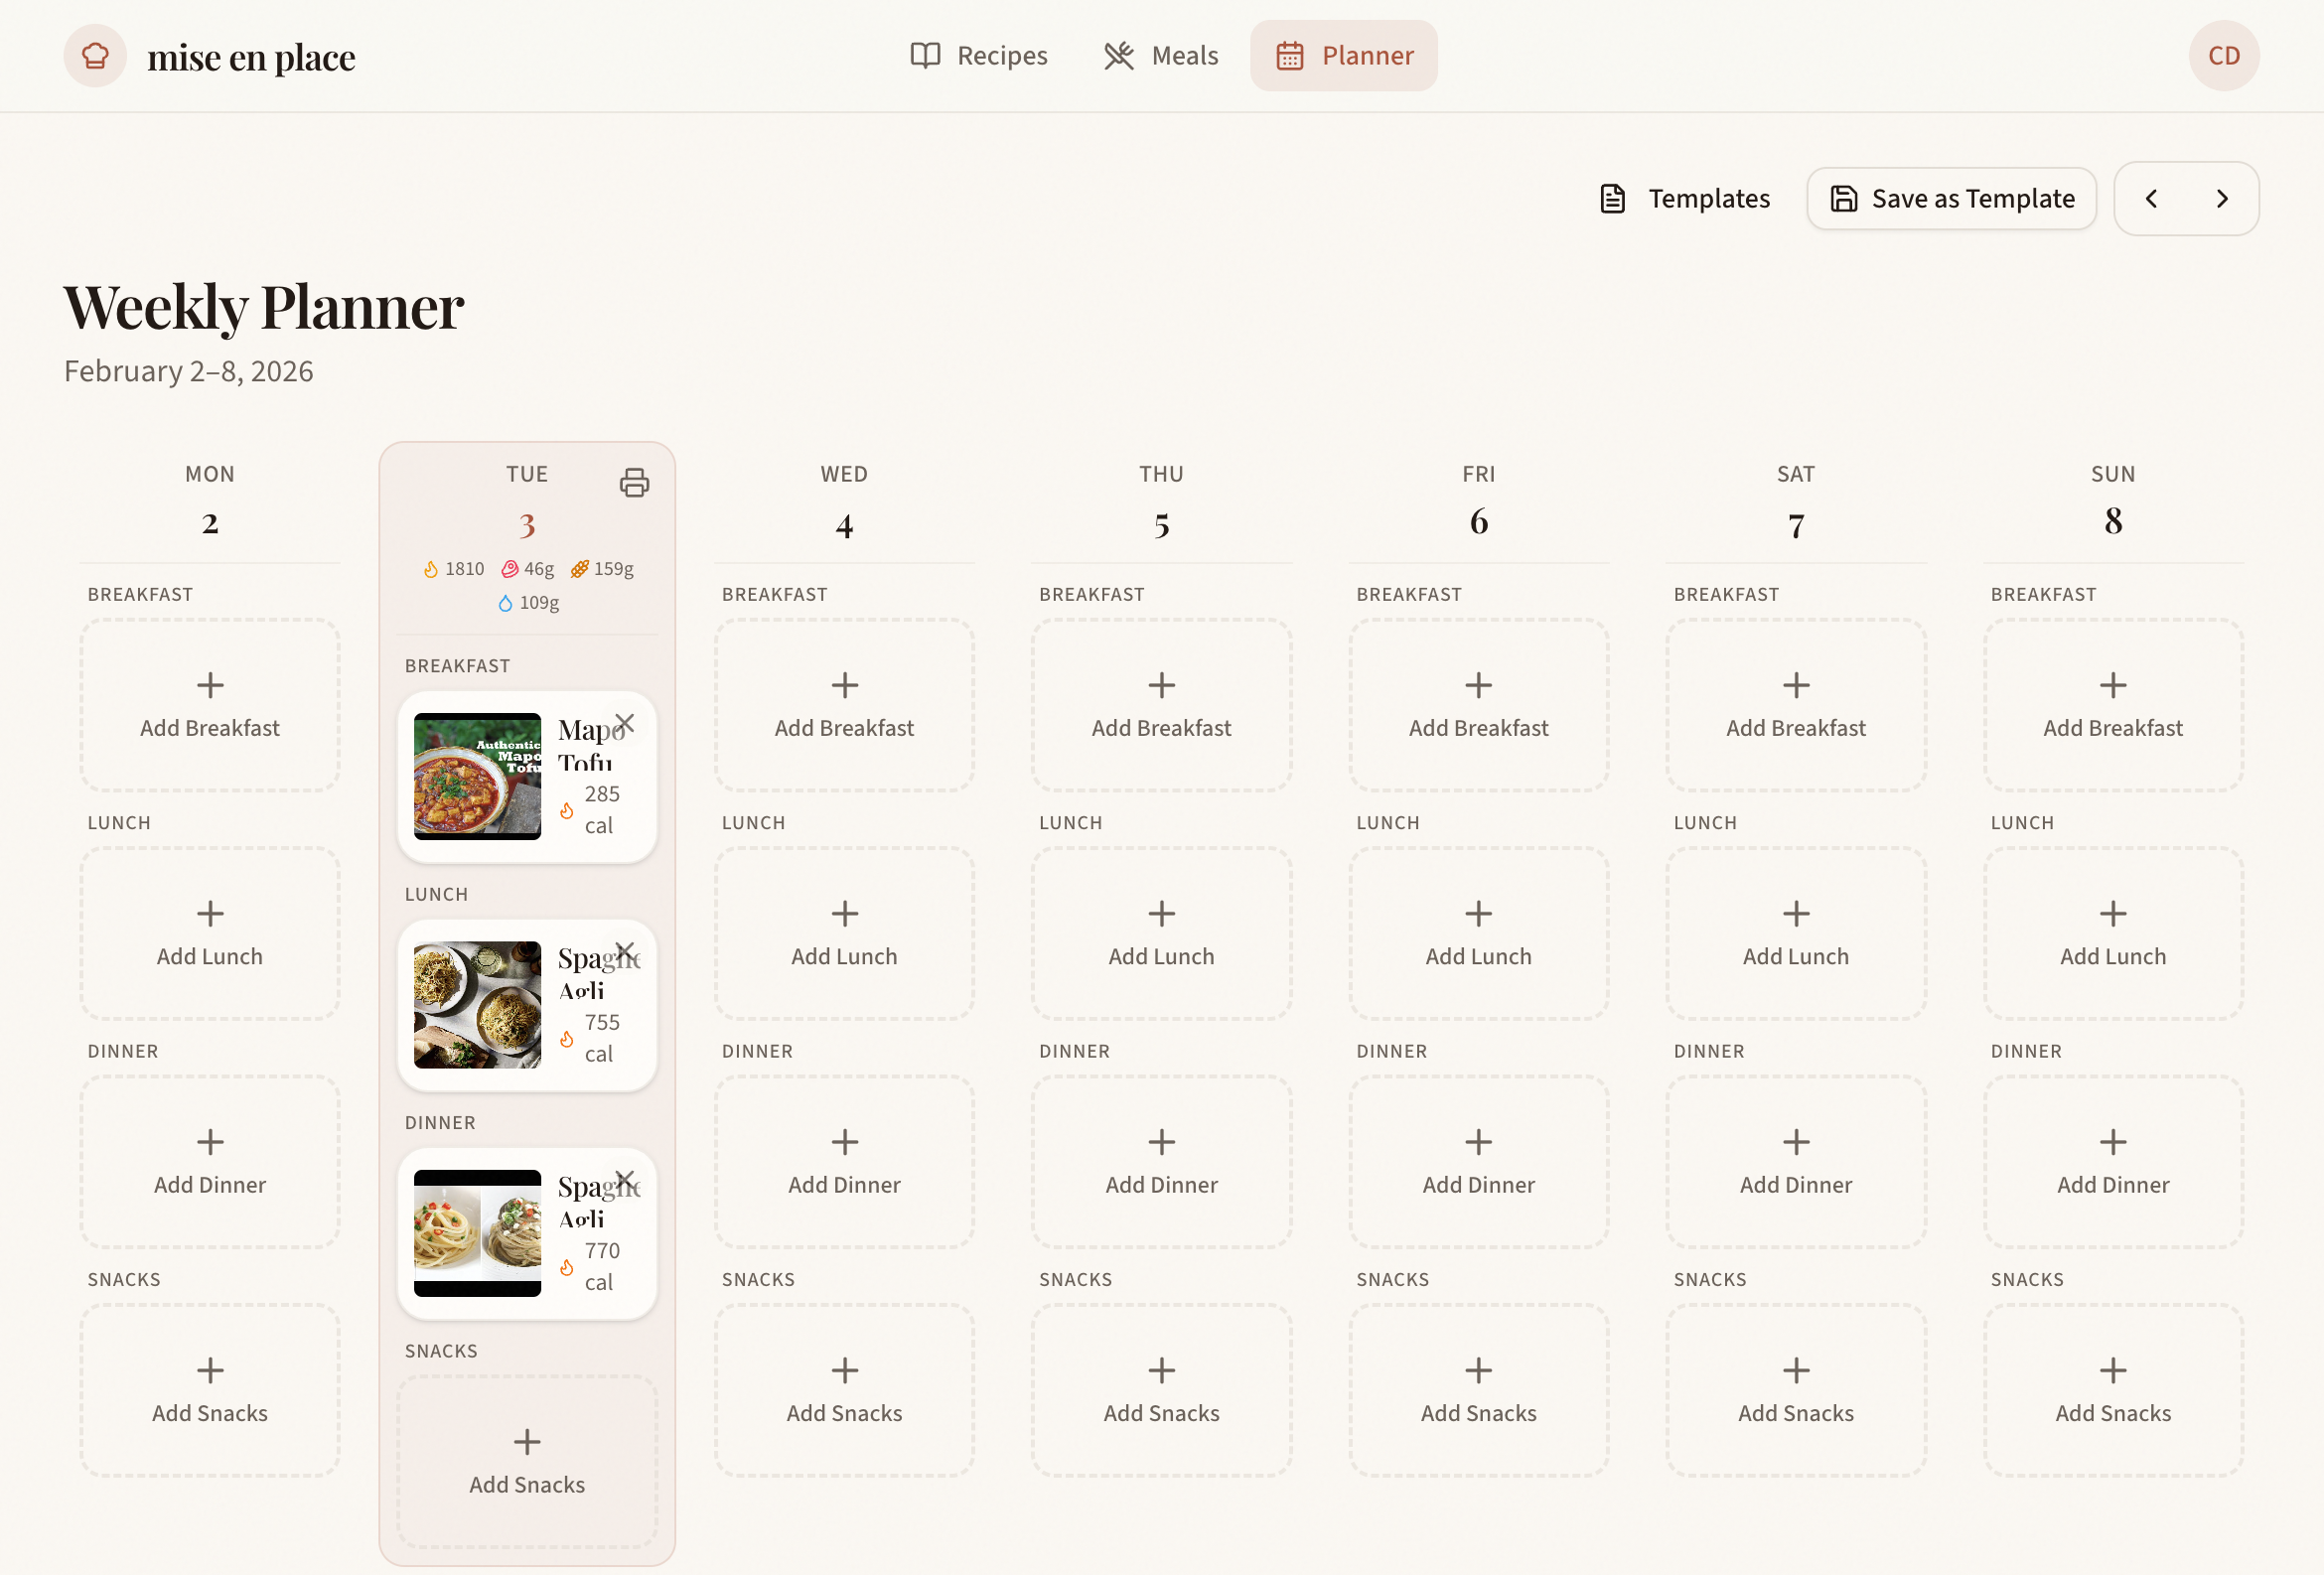This screenshot has height=1575, width=2324.
Task: Click the flame calorie icon under Tuesday
Action: (431, 568)
